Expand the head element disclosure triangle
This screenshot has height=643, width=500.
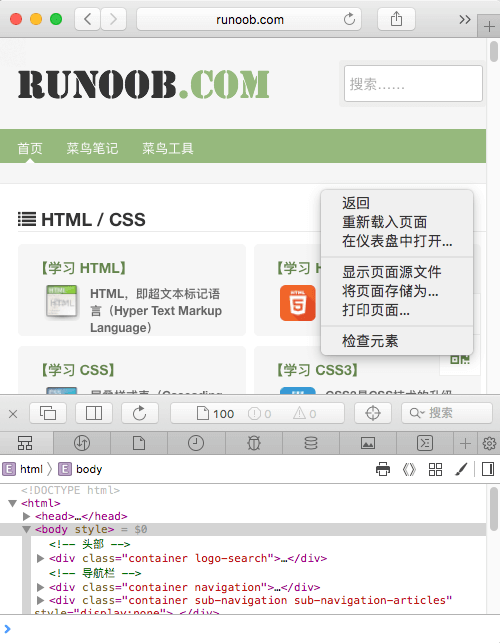click(27, 516)
